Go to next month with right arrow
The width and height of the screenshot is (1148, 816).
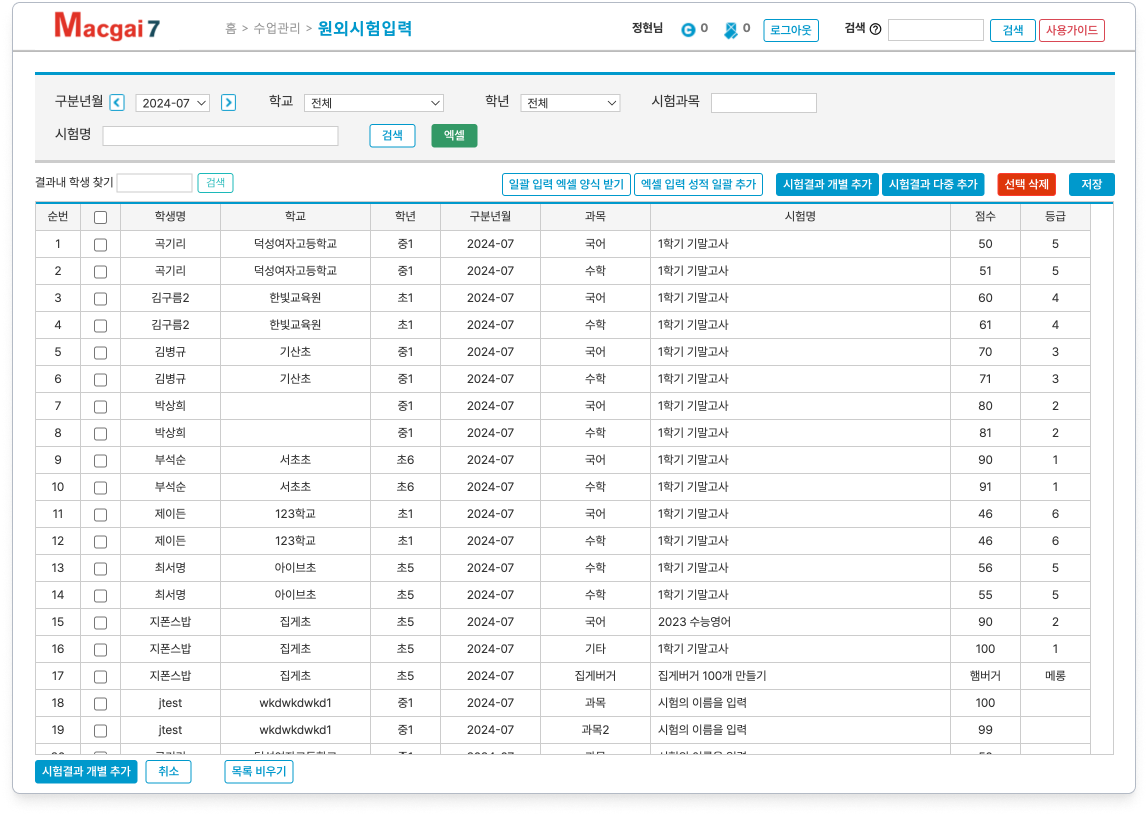[x=228, y=102]
